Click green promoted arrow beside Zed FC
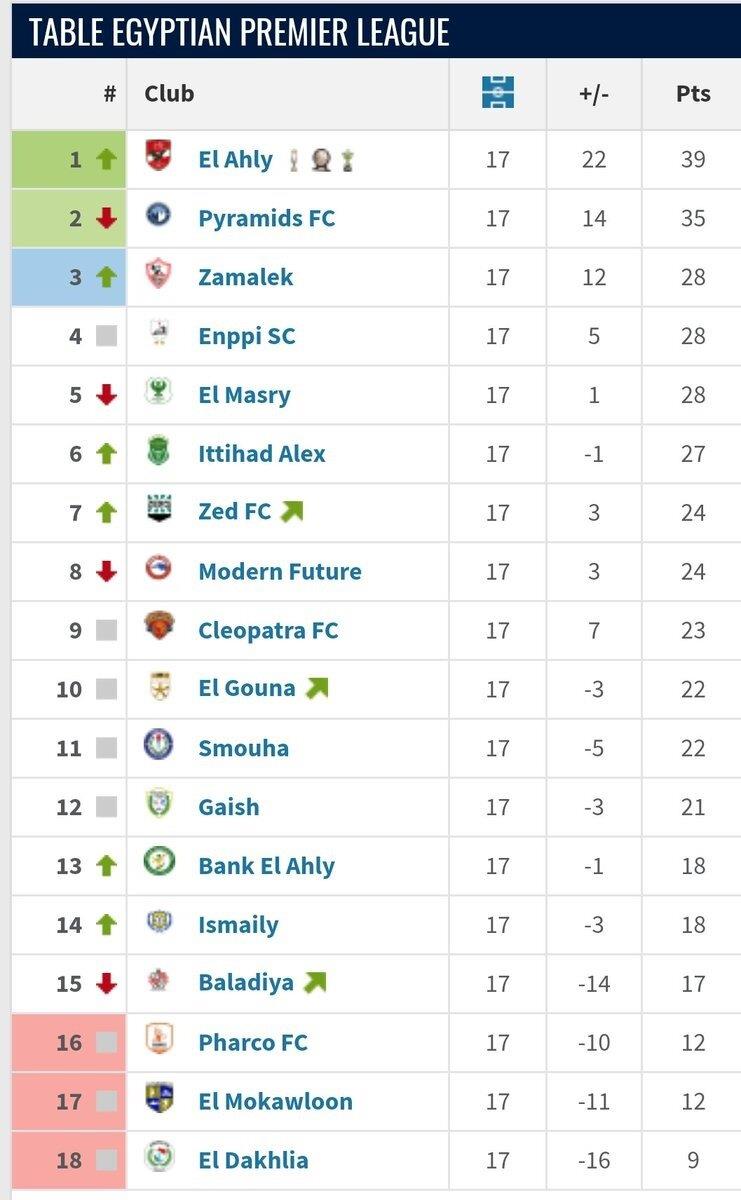Screen dimensions: 741x1200 pos(291,512)
